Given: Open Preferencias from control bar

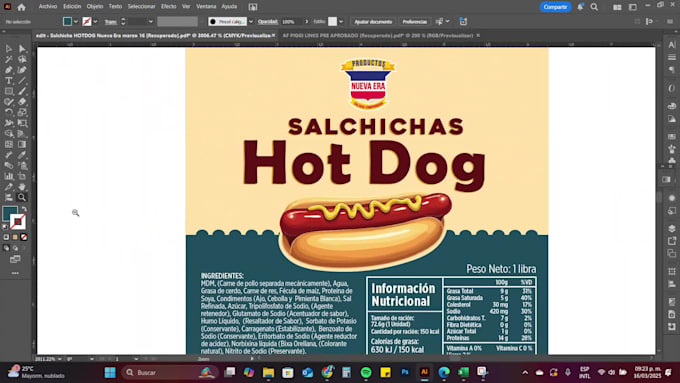Looking at the screenshot, I should (x=415, y=22).
